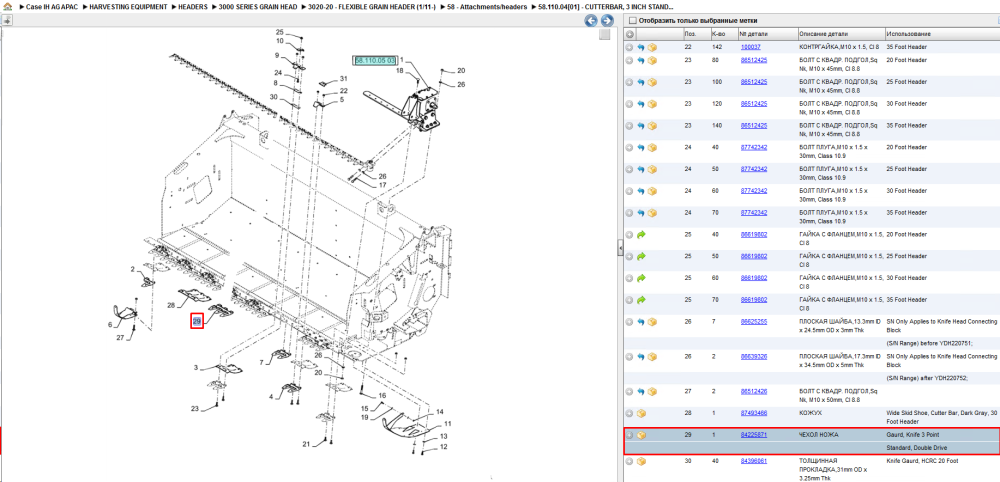Image resolution: width=1000 pixels, height=482 pixels.
Task: Open the '3000 SERIES GRAIN HEAD' breadcrumb
Action: coord(258,7)
